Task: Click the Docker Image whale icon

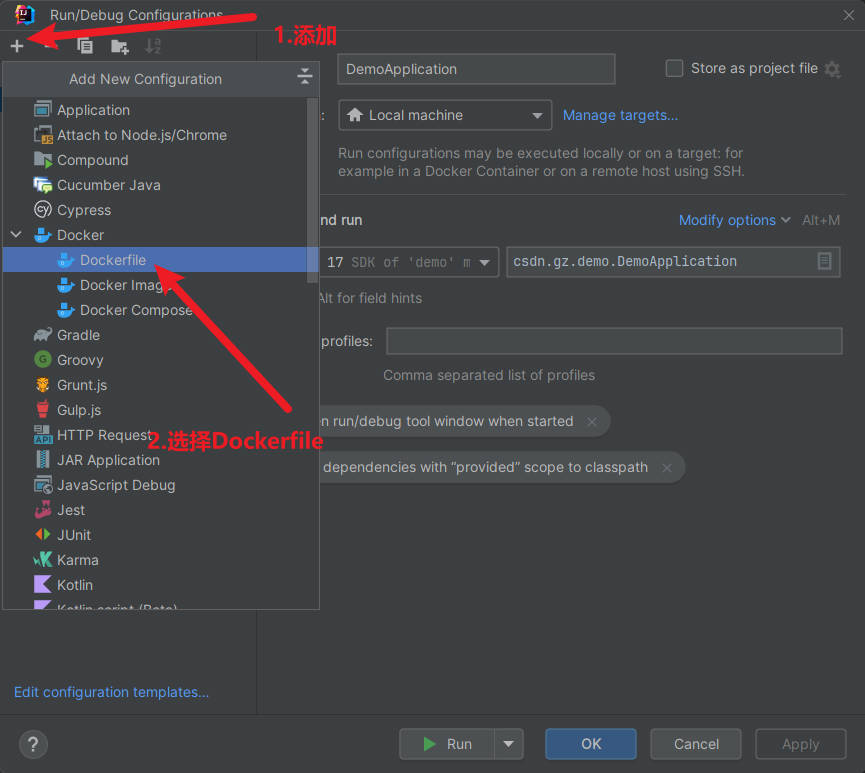Action: (66, 285)
